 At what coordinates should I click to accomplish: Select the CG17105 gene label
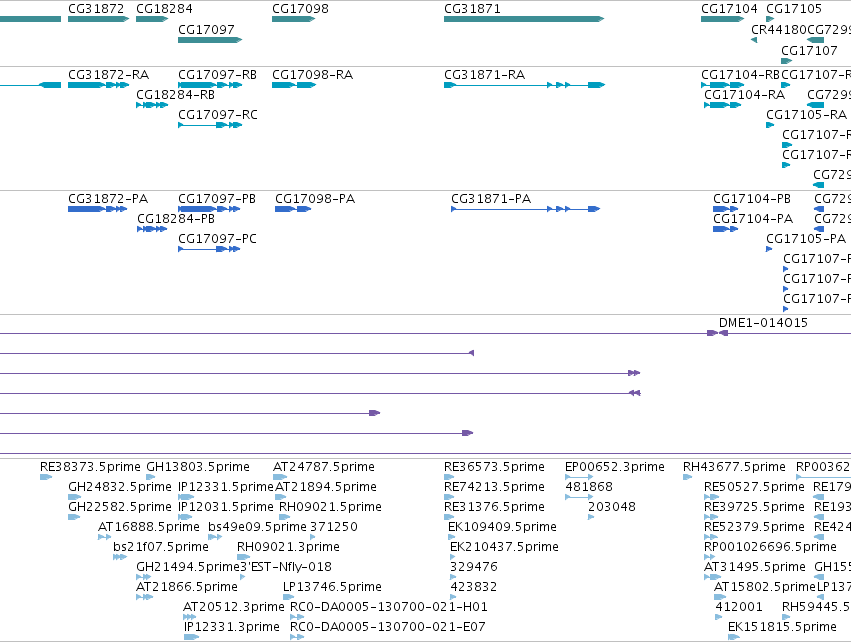coord(793,9)
